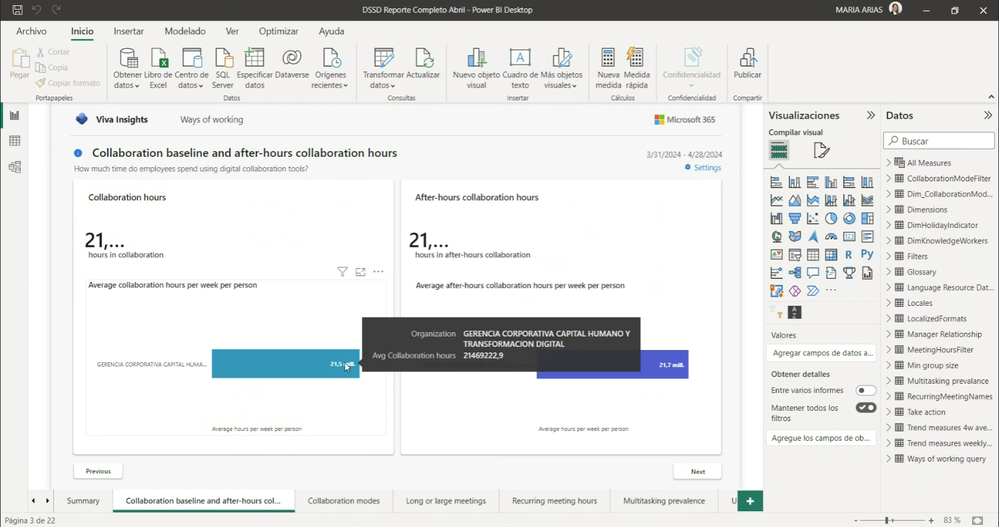Open Transformar datos dropdown
The width and height of the screenshot is (999, 527).
[383, 80]
